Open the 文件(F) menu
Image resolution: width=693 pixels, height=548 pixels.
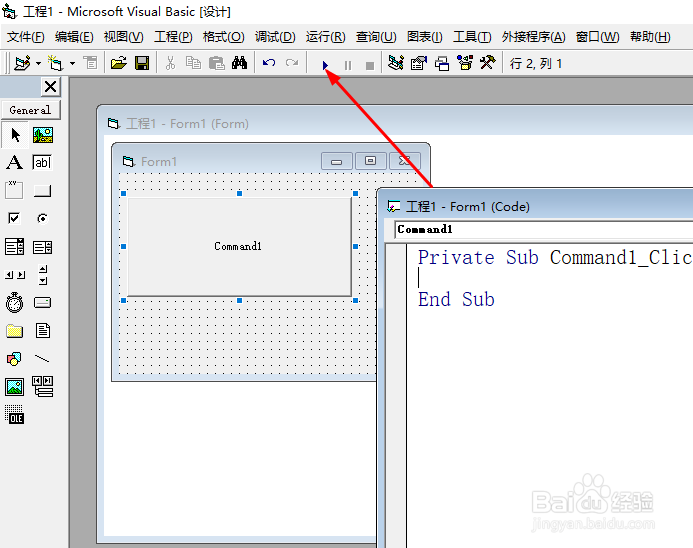click(x=26, y=37)
